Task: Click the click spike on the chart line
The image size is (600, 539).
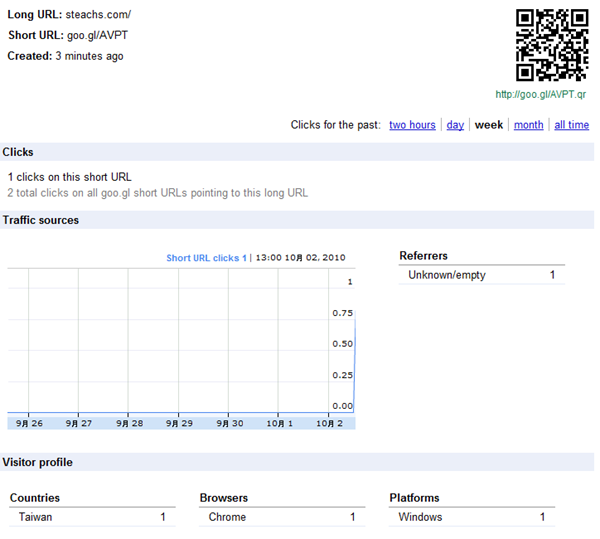Action: 354,363
